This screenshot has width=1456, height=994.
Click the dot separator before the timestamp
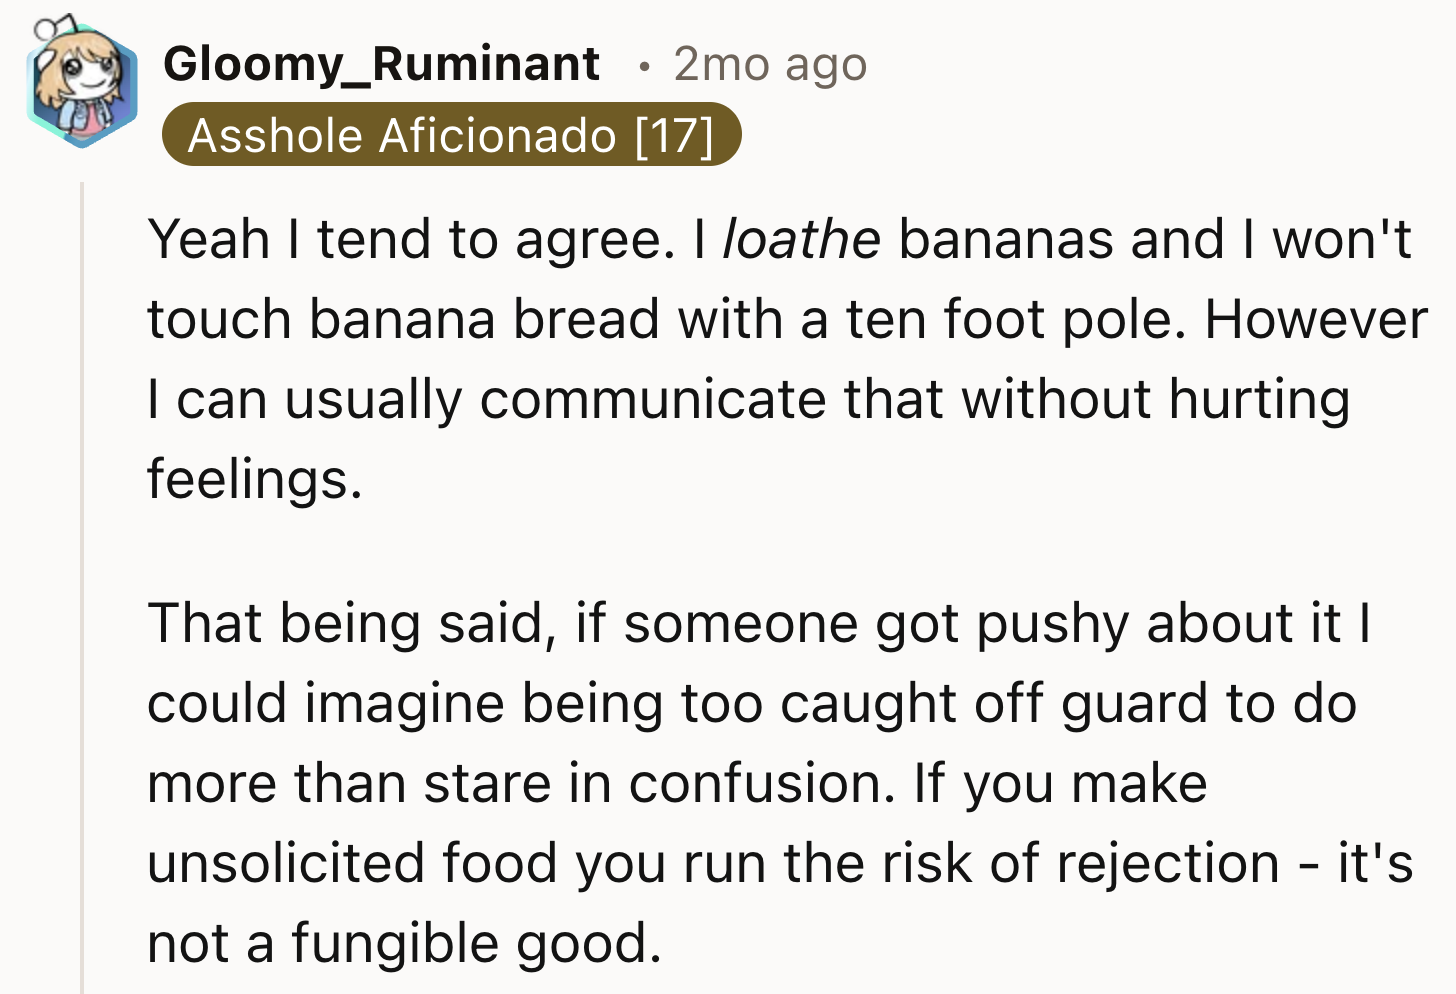pyautogui.click(x=645, y=67)
